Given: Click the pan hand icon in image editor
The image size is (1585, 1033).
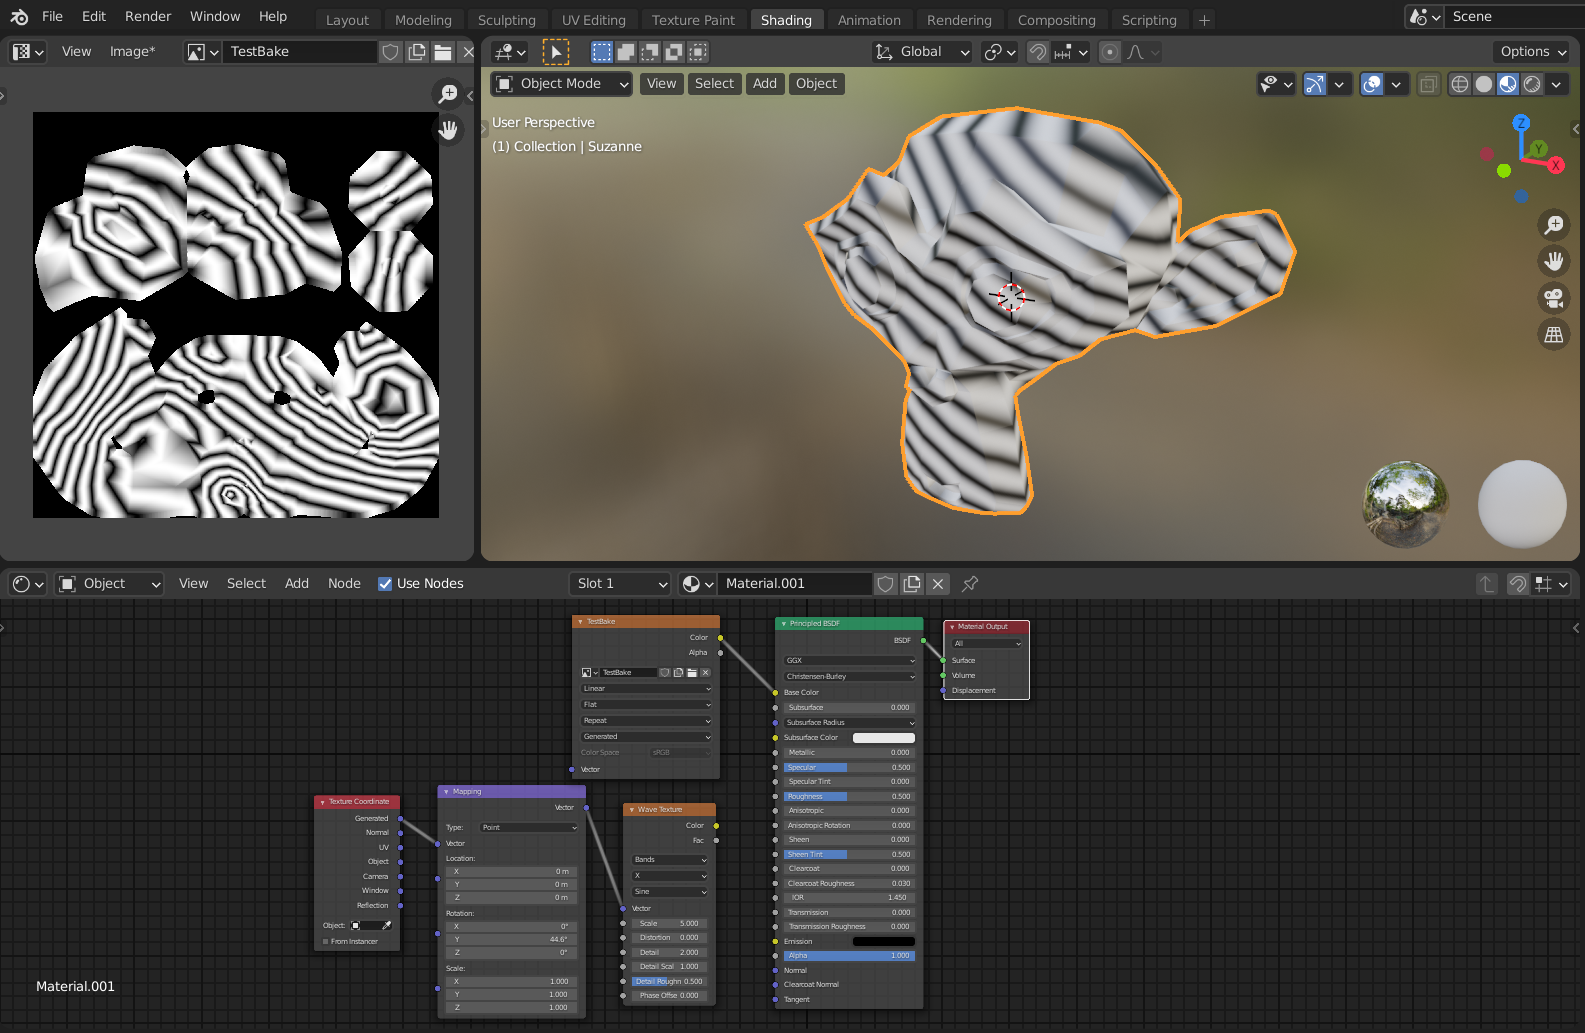Looking at the screenshot, I should [448, 130].
